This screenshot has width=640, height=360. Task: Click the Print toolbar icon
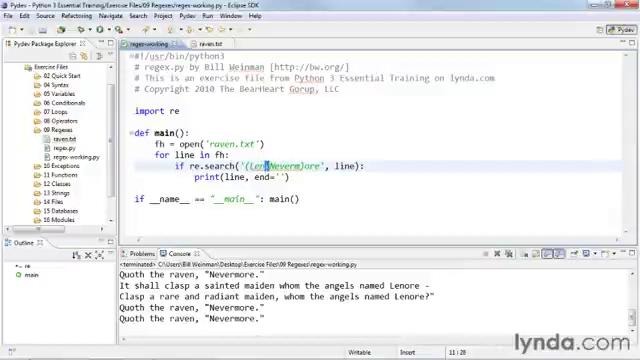coord(42,30)
